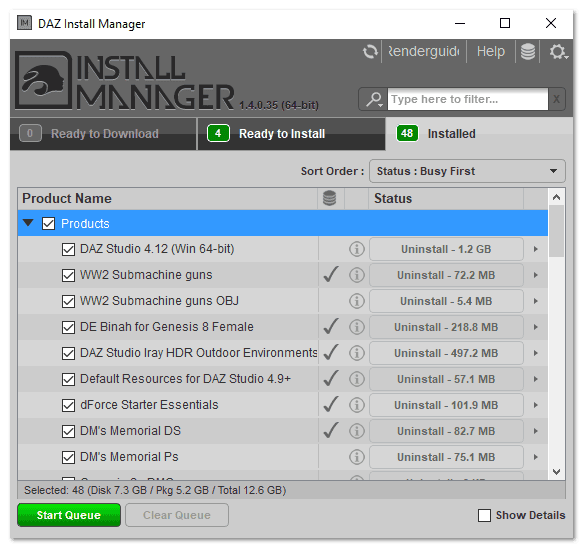
Task: Click the refresh/sync account icon
Action: click(x=370, y=52)
